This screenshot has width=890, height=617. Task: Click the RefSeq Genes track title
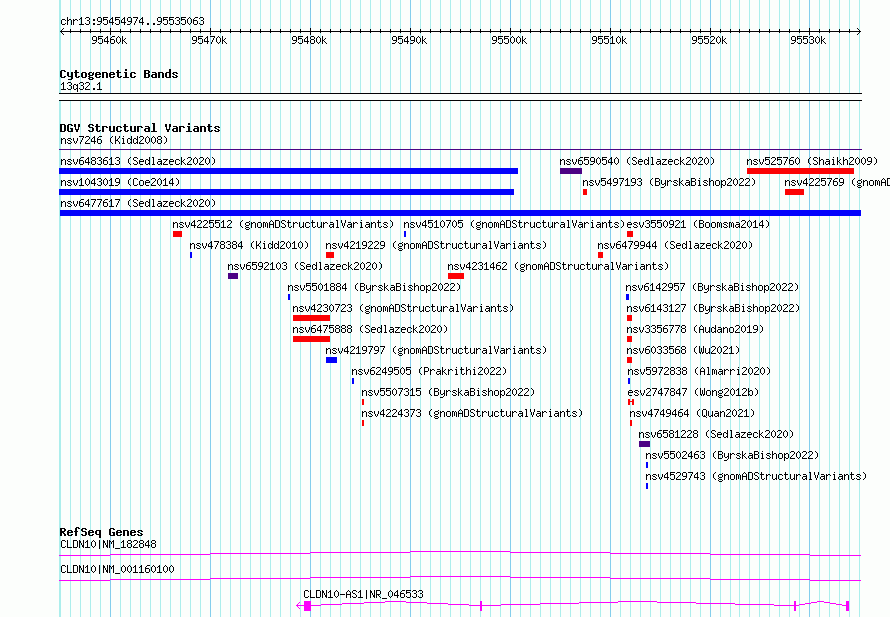[101, 532]
